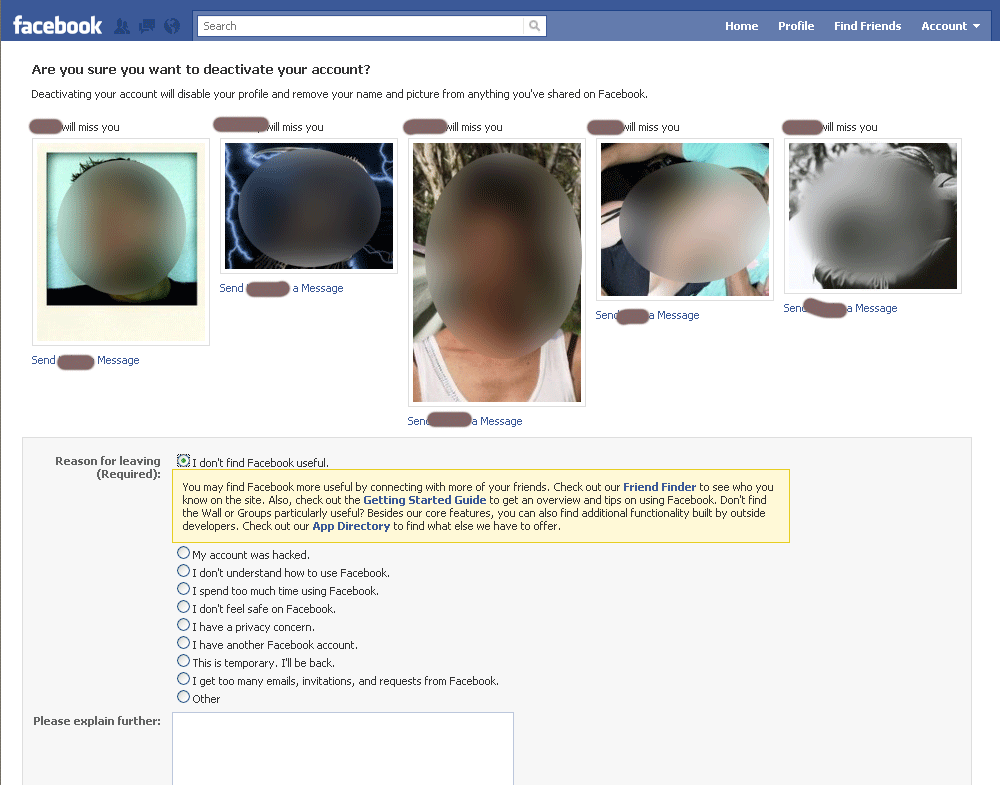Screen dimensions: 1000x785
Task: Open Find Friends in navigation bar
Action: [x=867, y=26]
